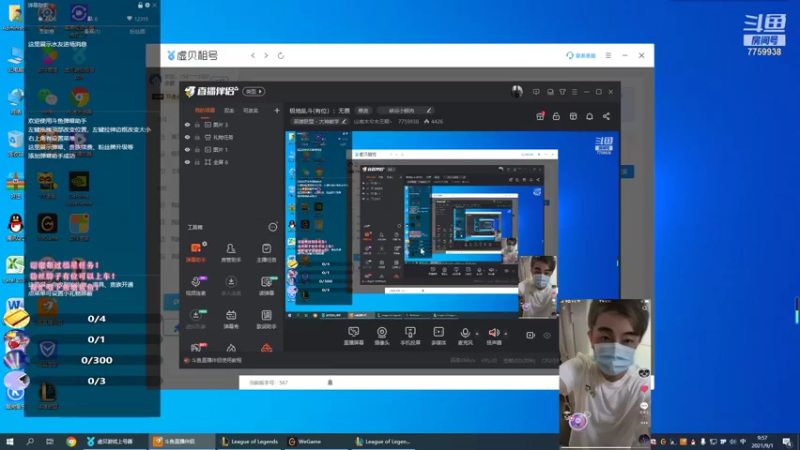Click the share icon above preview
Screen dimensions: 800x450
pyautogui.click(x=606, y=116)
